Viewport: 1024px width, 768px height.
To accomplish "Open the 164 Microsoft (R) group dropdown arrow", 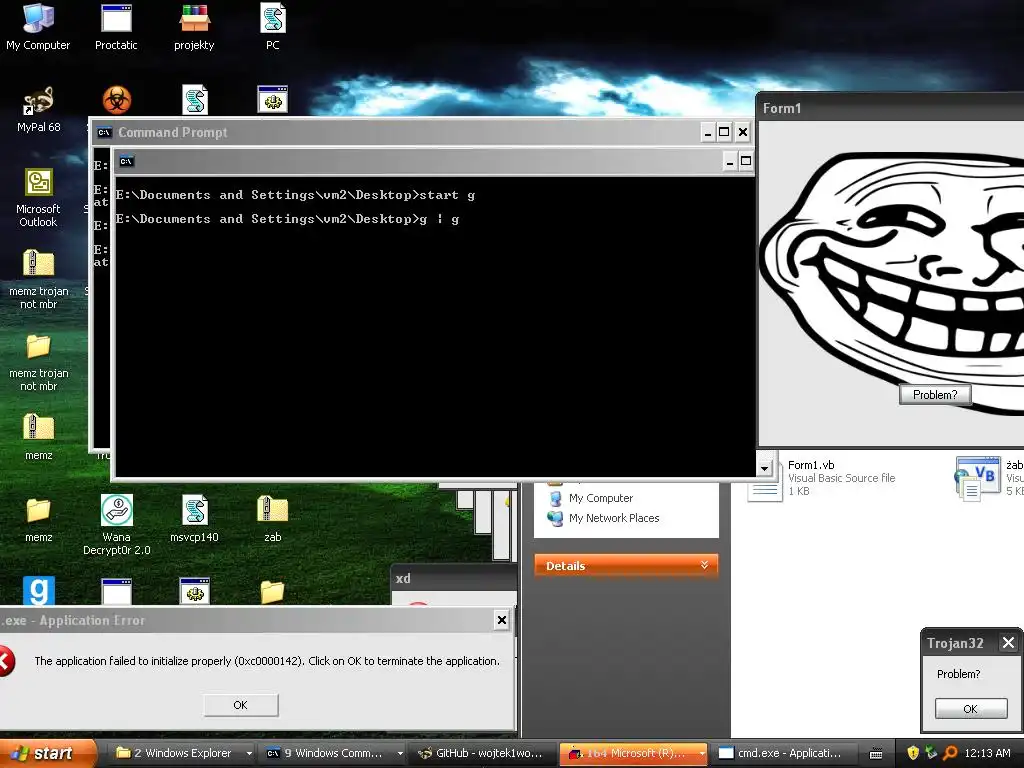I will (702, 754).
